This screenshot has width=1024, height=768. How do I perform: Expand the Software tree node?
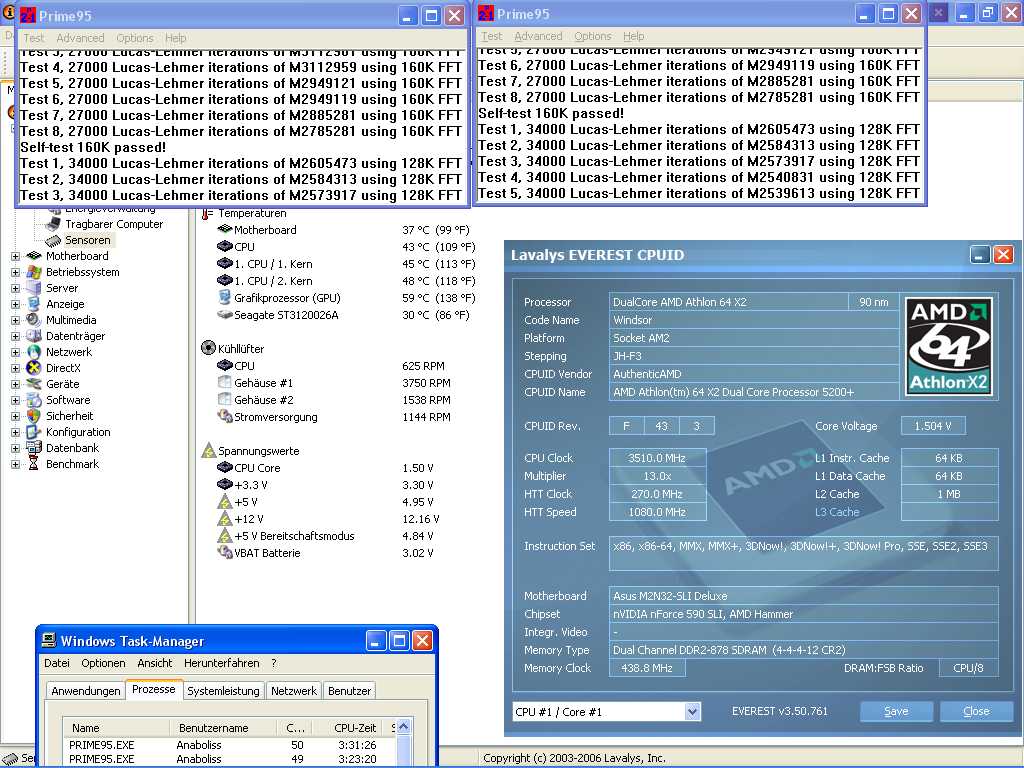(16, 400)
